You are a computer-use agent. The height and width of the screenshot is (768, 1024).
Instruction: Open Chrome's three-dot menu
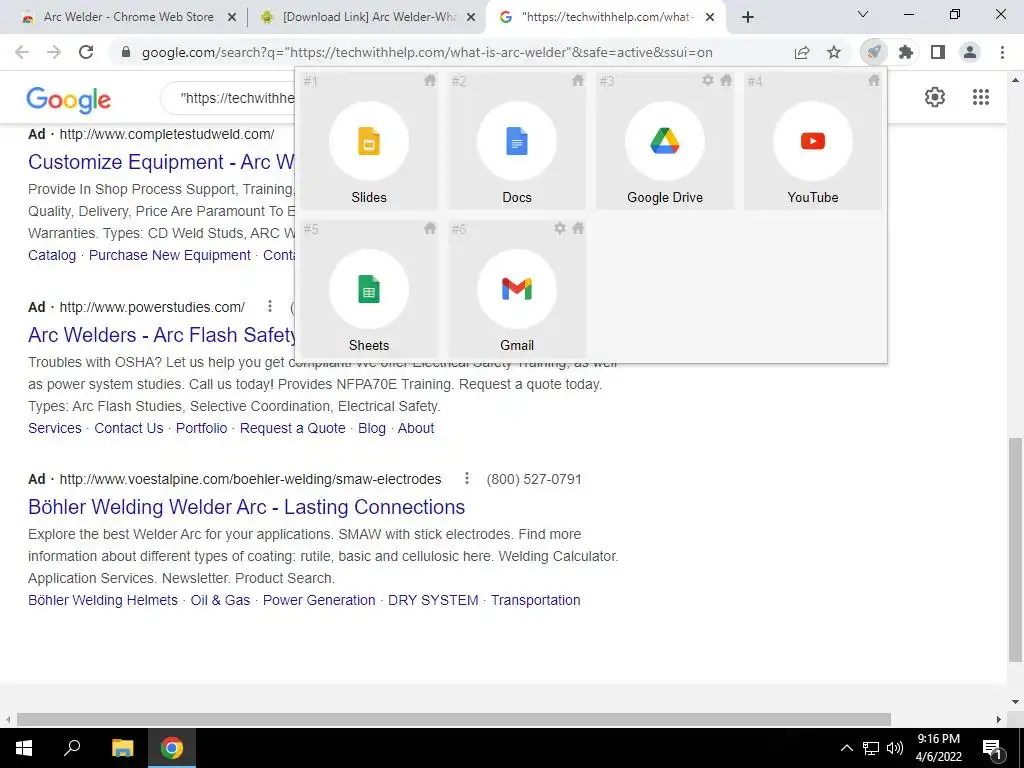pyautogui.click(x=1002, y=52)
